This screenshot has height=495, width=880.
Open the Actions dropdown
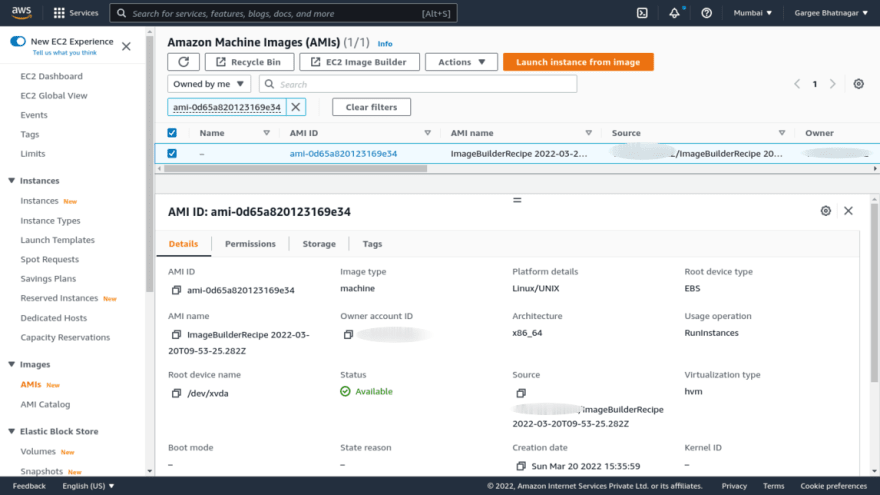point(461,62)
